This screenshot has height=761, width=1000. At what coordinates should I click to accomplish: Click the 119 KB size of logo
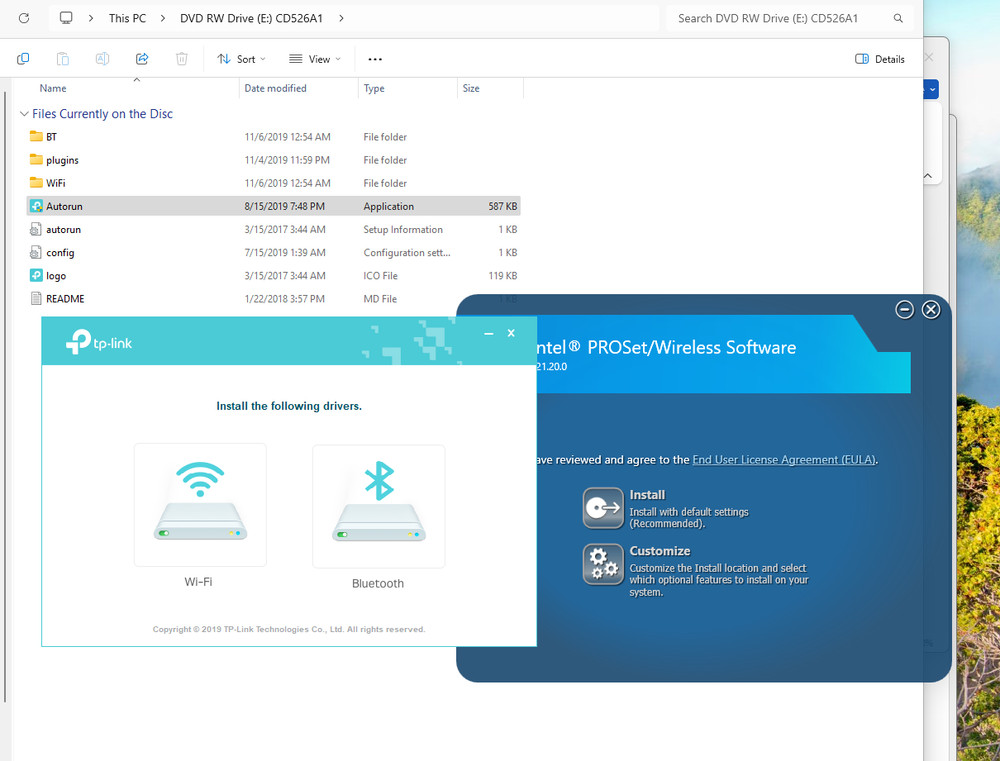click(503, 276)
